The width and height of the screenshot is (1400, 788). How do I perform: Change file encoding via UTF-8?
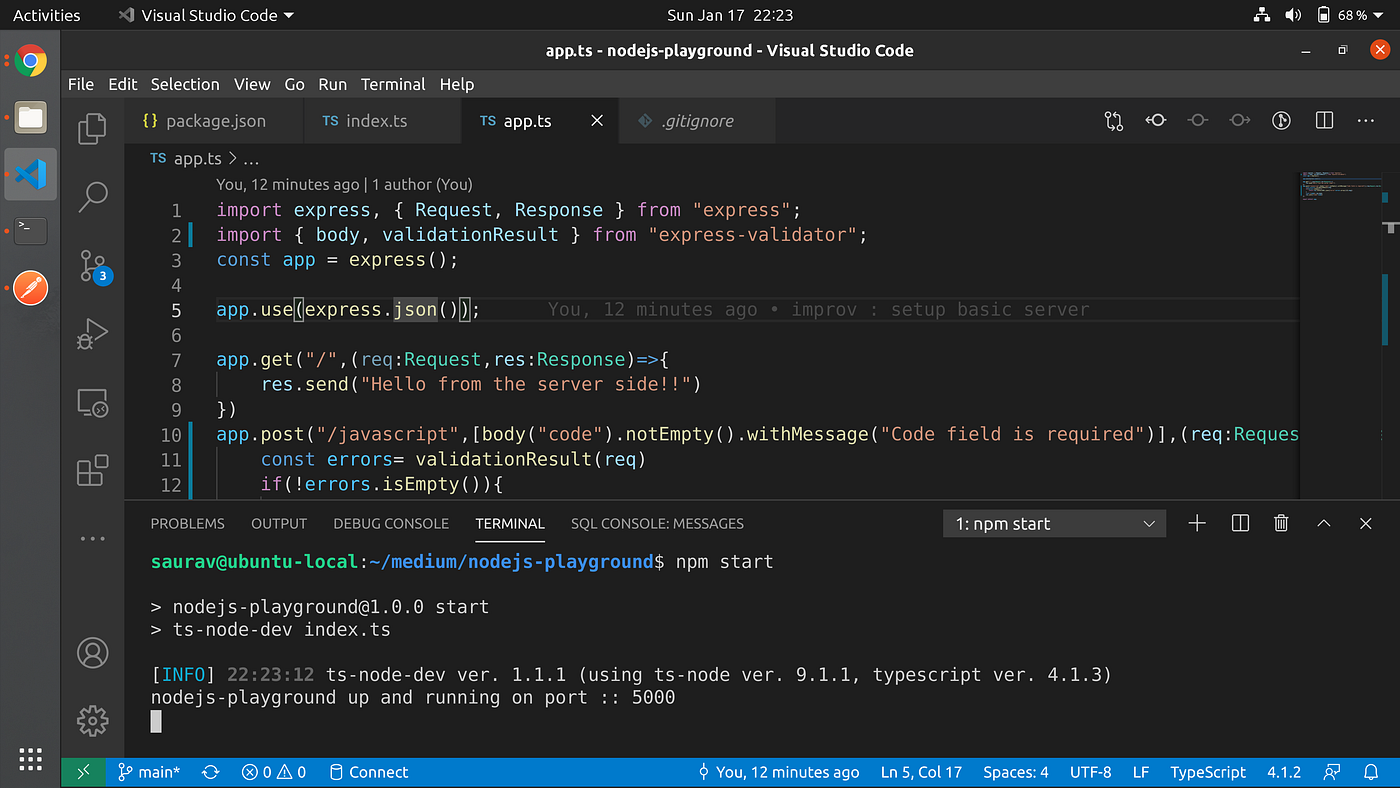tap(1090, 772)
